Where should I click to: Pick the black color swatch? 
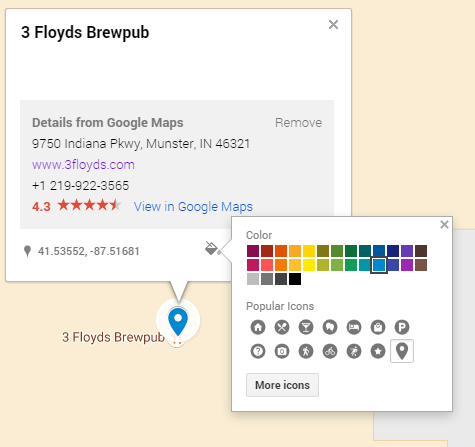295,279
